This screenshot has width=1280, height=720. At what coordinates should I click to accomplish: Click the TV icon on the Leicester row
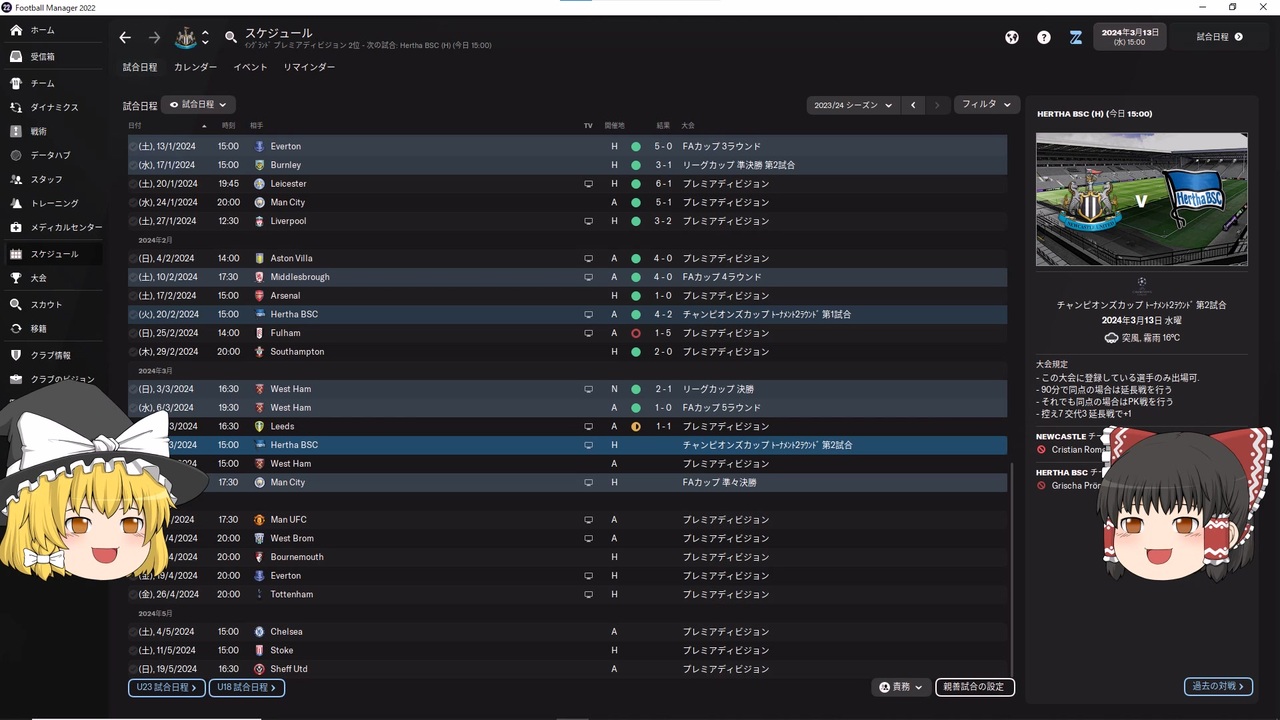pos(589,184)
